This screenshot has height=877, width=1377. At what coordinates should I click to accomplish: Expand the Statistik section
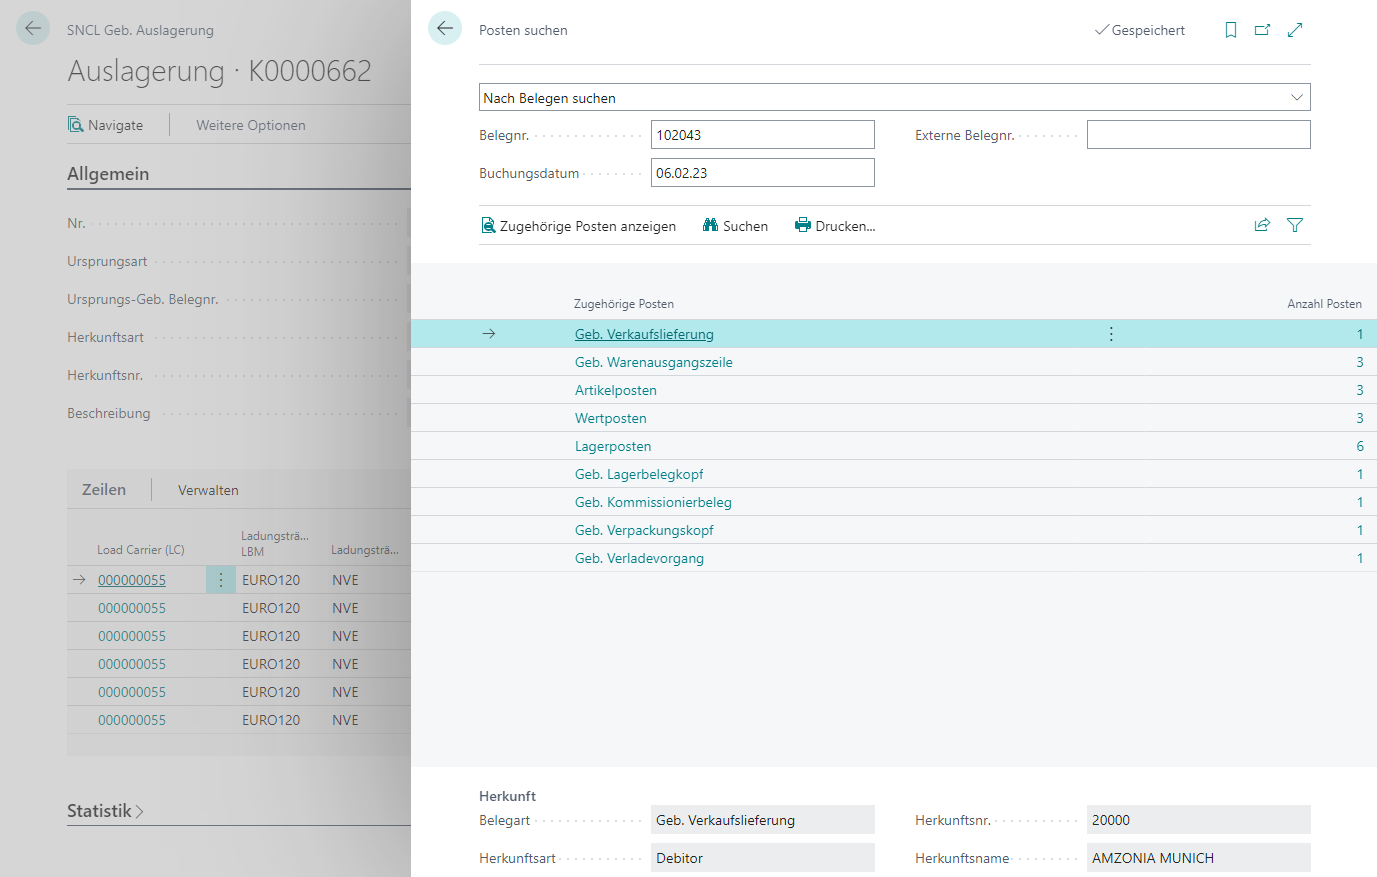(x=105, y=811)
